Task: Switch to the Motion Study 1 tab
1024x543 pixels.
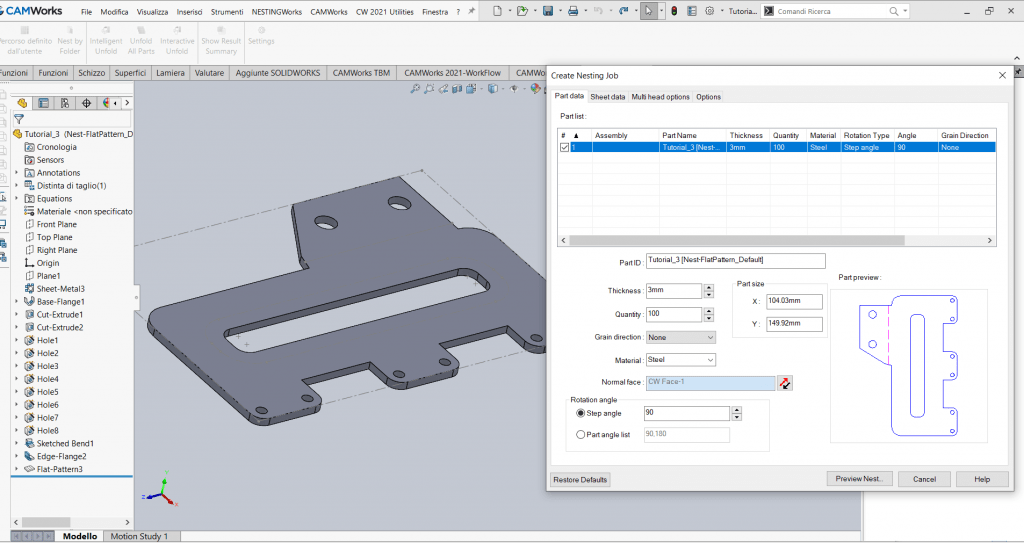Action: click(138, 536)
